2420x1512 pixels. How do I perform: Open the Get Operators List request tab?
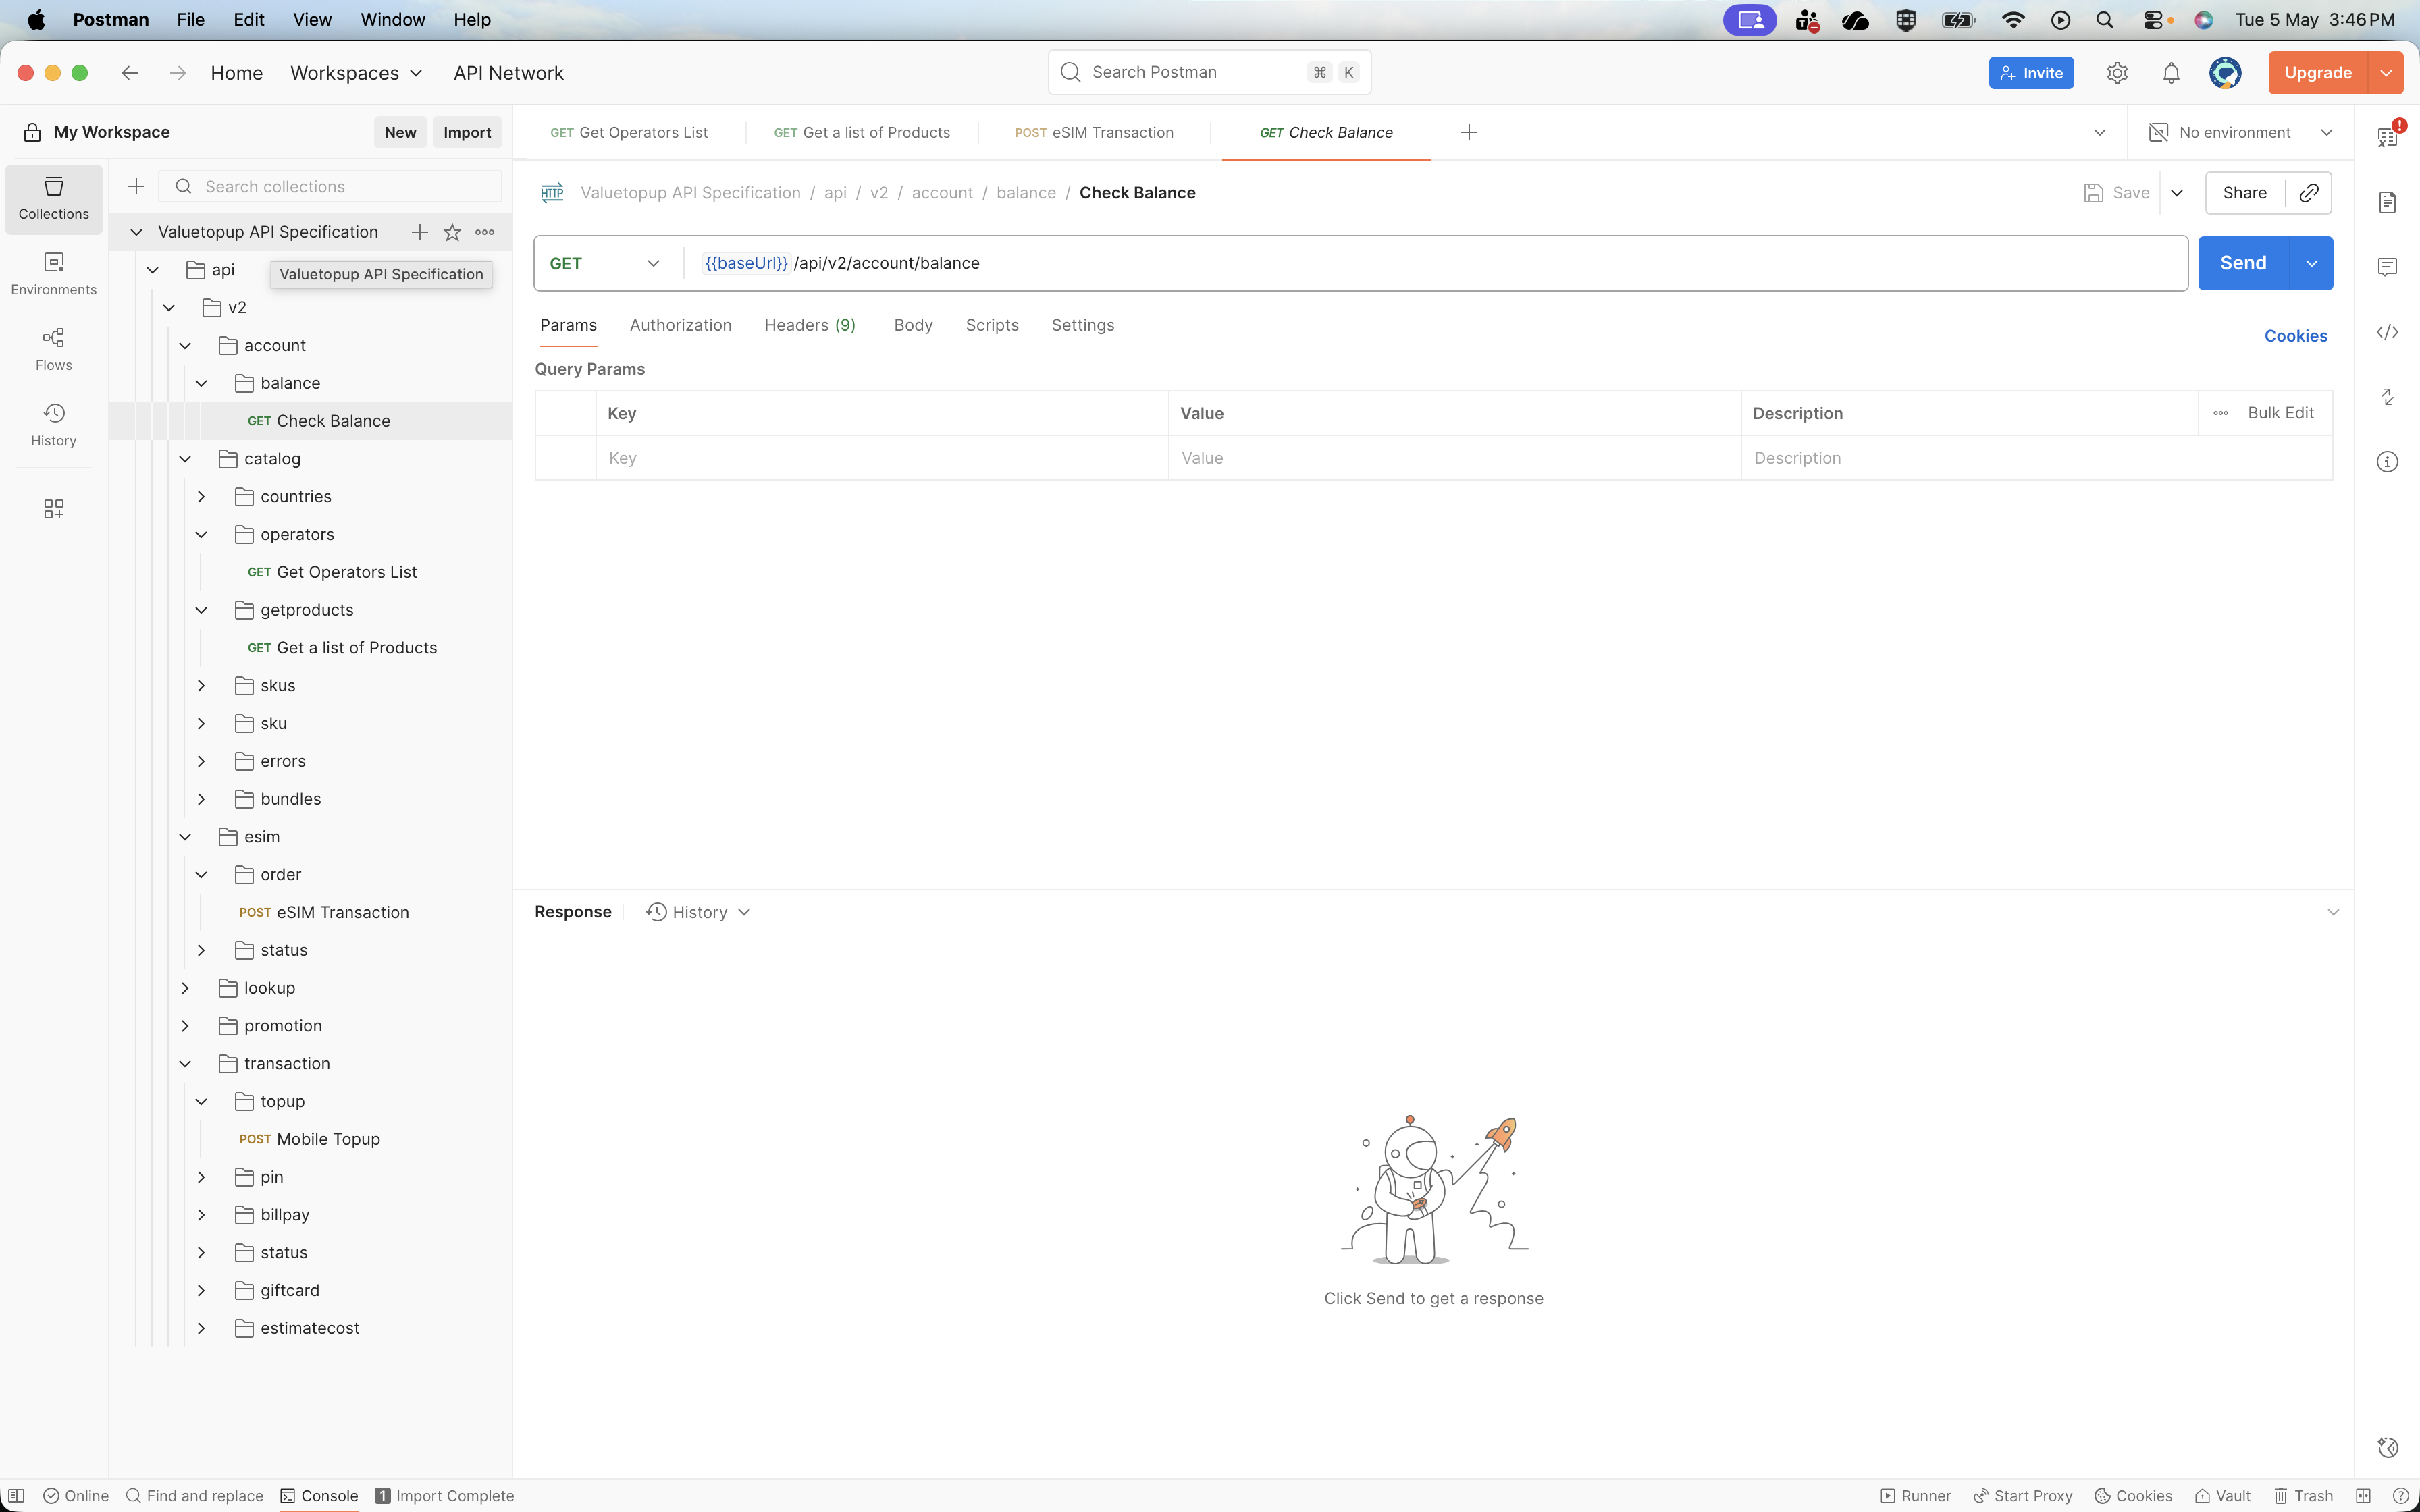629,132
